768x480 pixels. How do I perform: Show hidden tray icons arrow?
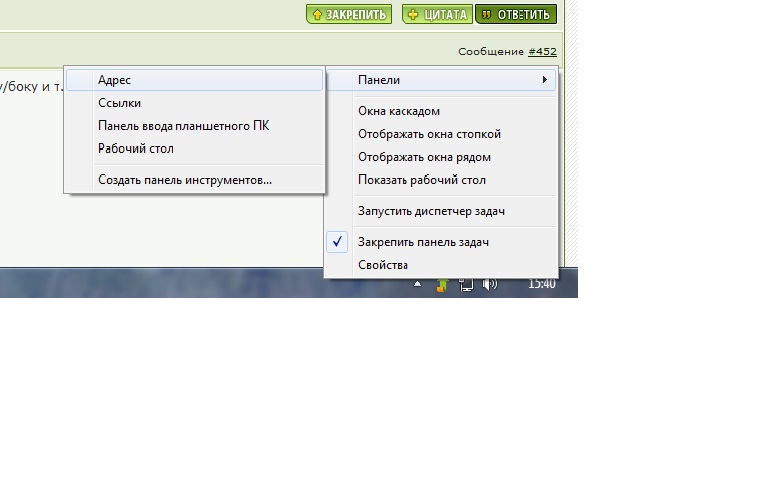pos(420,285)
